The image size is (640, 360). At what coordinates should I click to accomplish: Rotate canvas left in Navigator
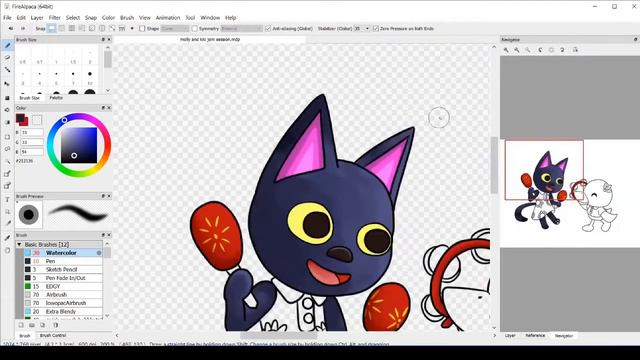coord(540,50)
